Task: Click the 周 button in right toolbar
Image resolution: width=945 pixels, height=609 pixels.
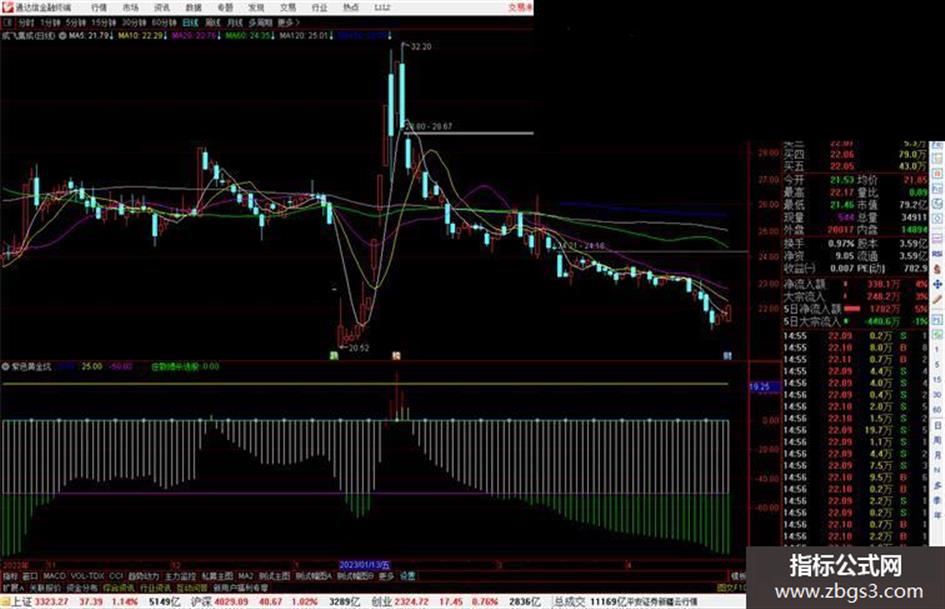Action: tap(937, 440)
